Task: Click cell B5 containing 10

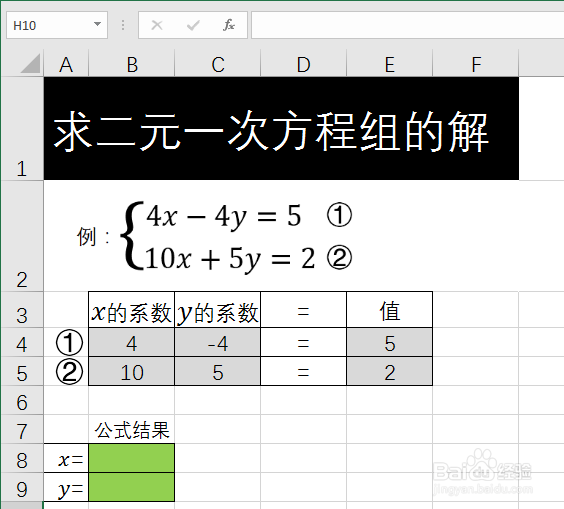Action: click(132, 372)
